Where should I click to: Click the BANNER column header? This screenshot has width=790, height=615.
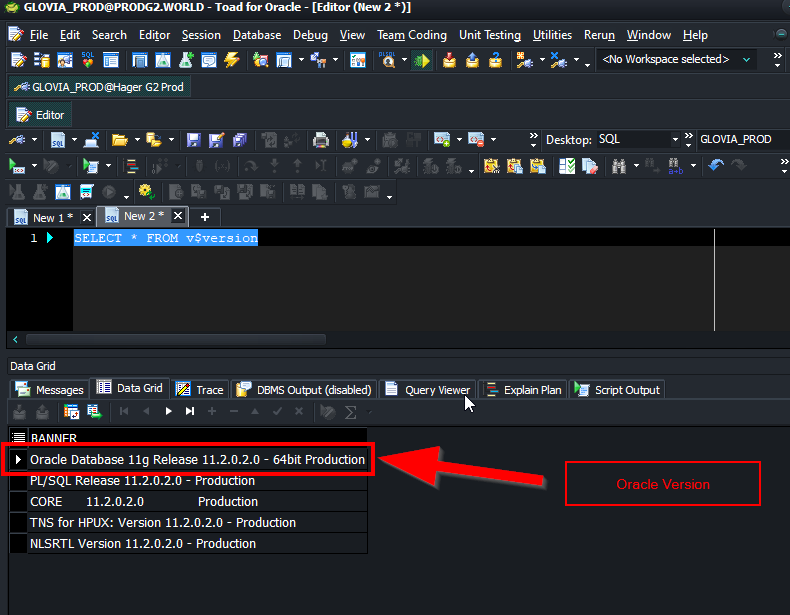196,437
